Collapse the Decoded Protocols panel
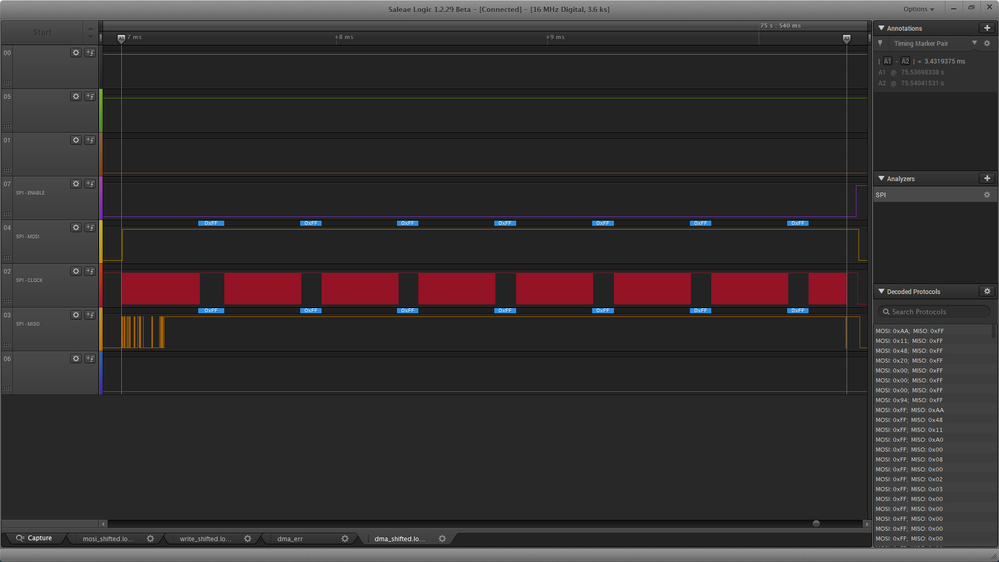 [x=881, y=291]
